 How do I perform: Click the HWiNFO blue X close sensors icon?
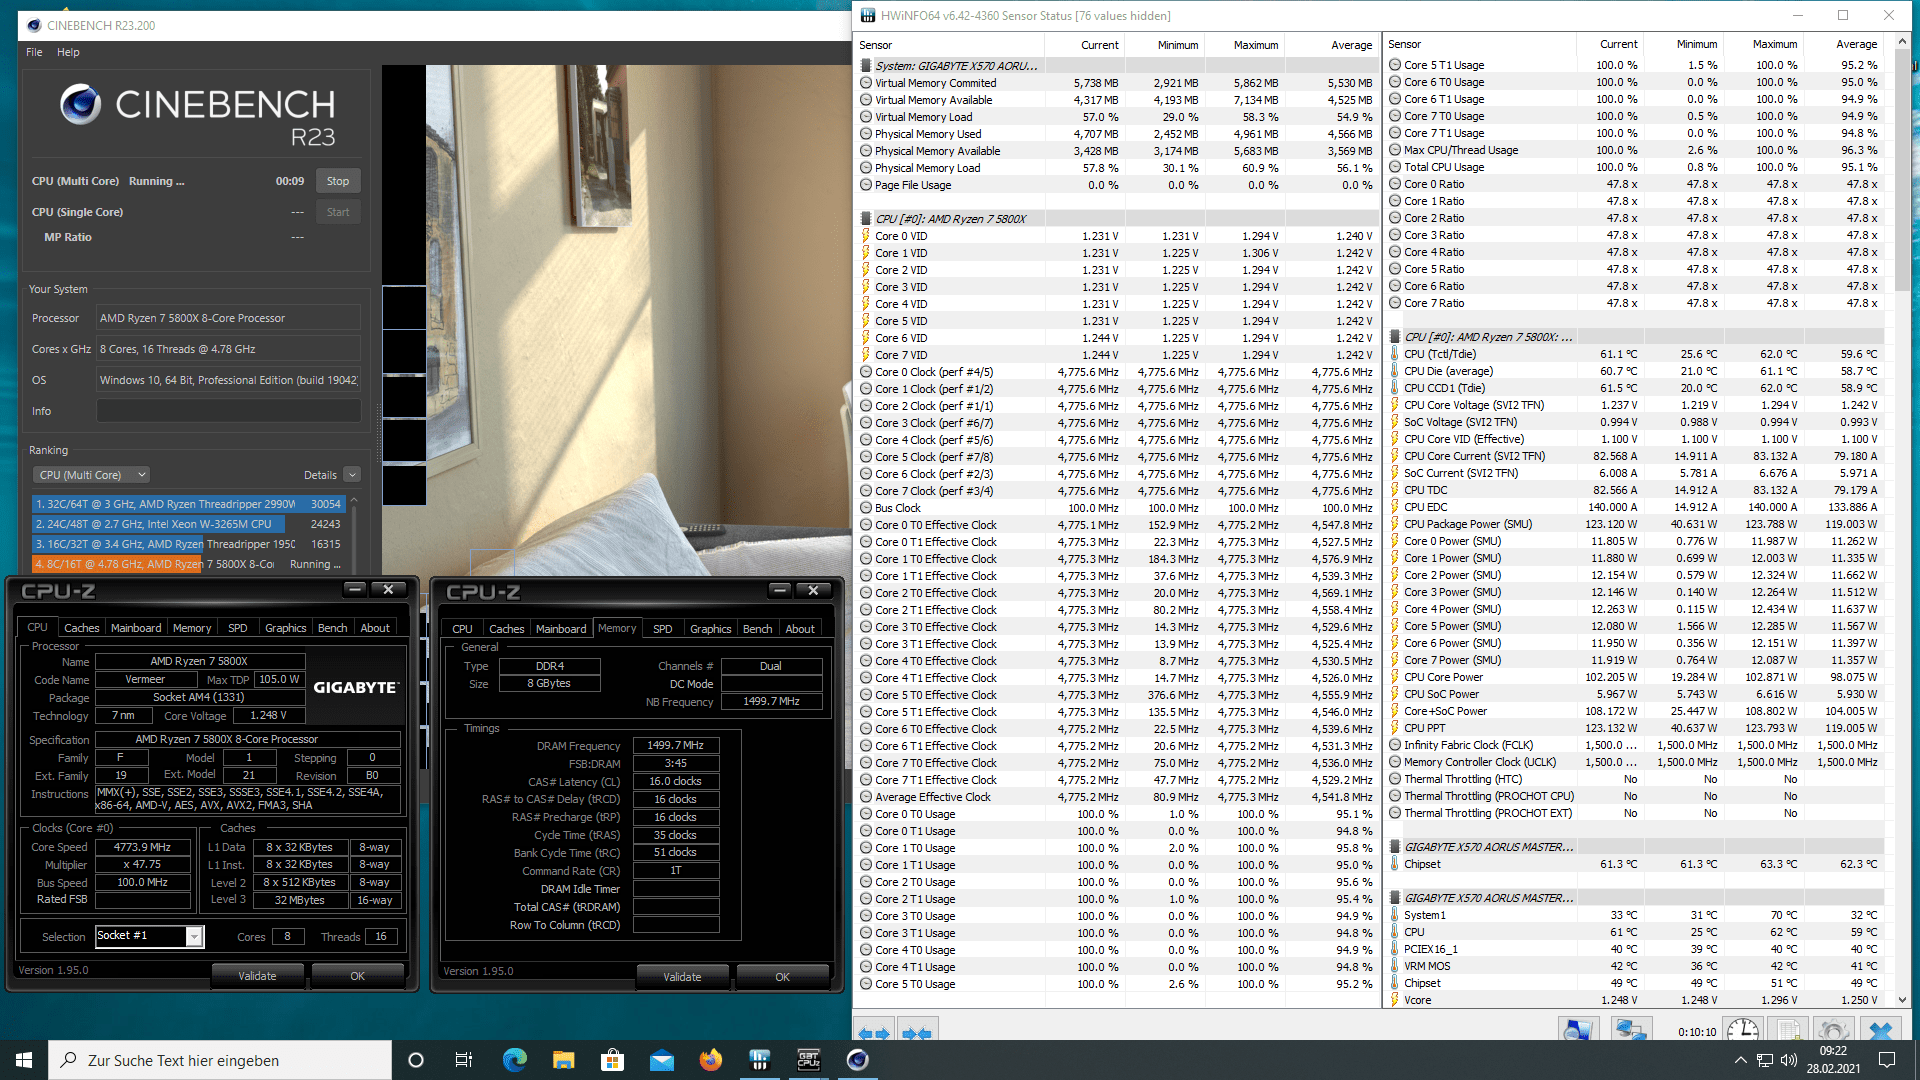(x=1881, y=1031)
